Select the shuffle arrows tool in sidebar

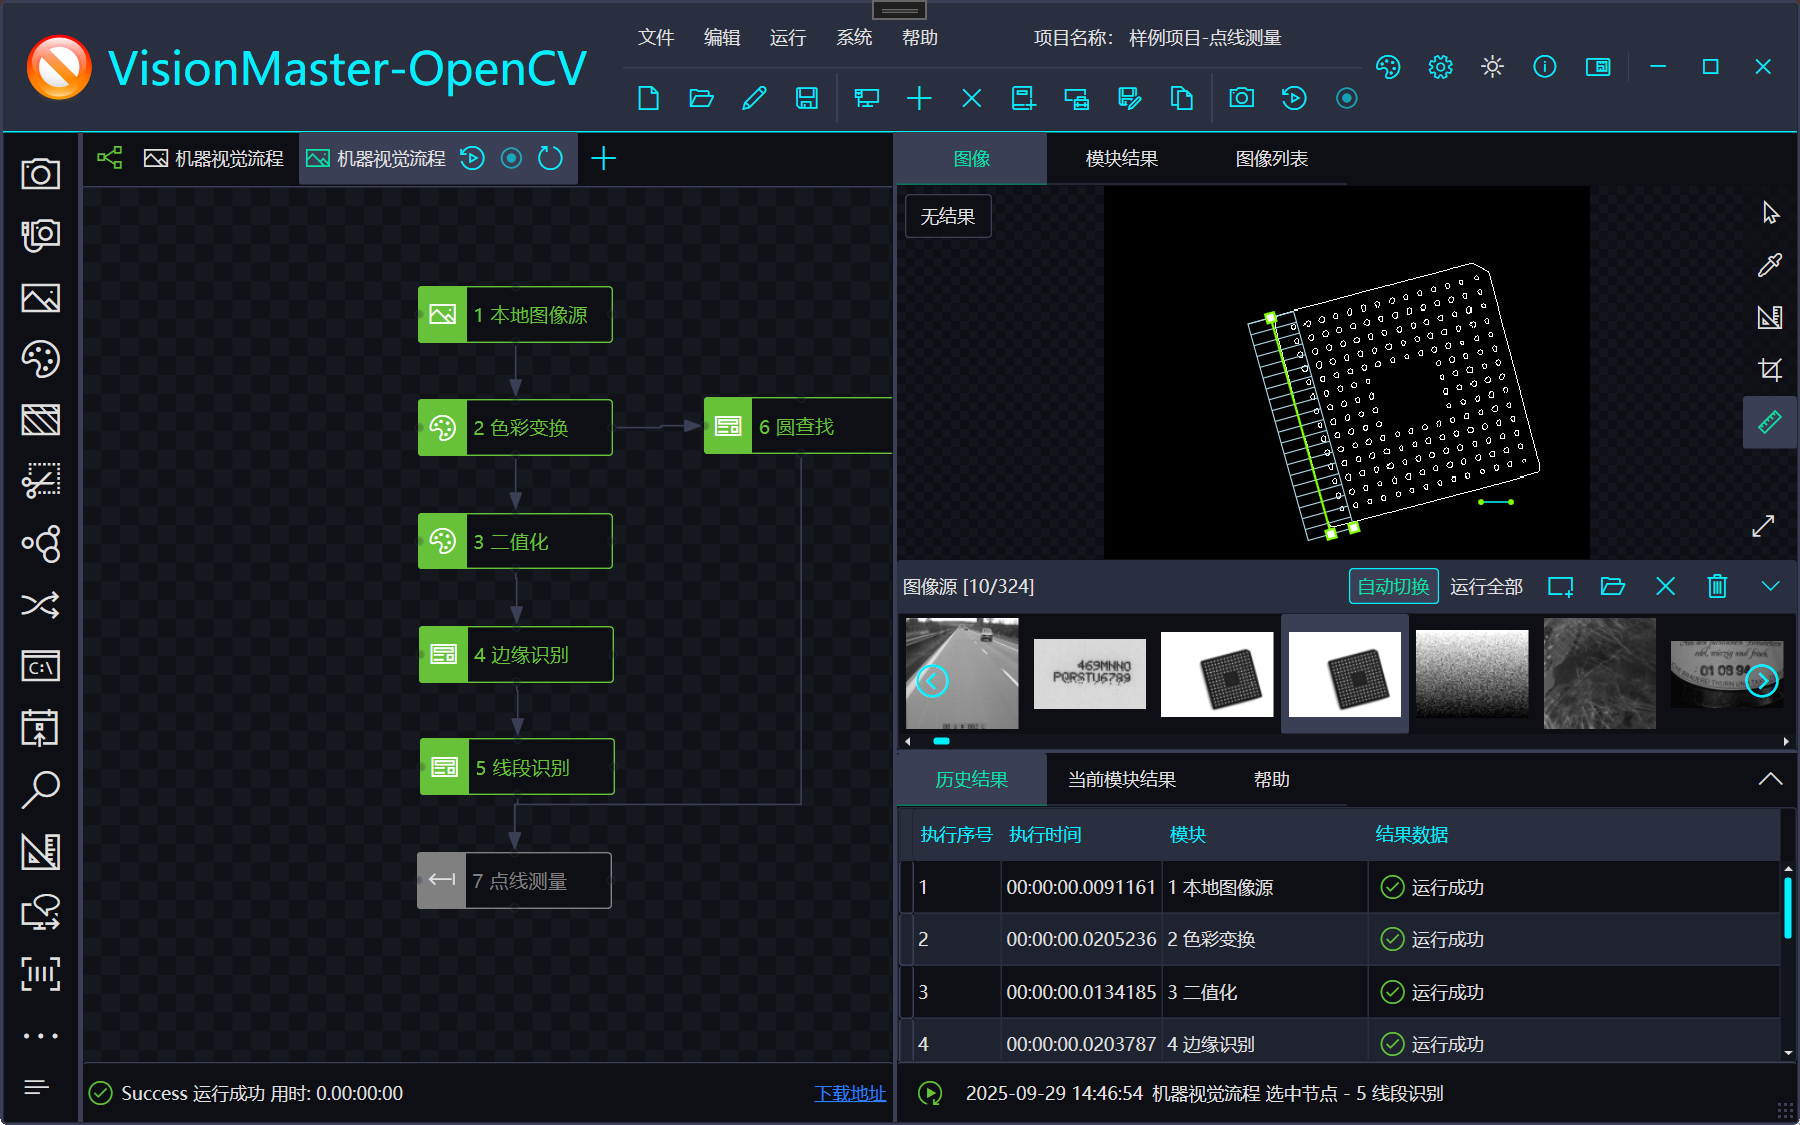pos(41,605)
